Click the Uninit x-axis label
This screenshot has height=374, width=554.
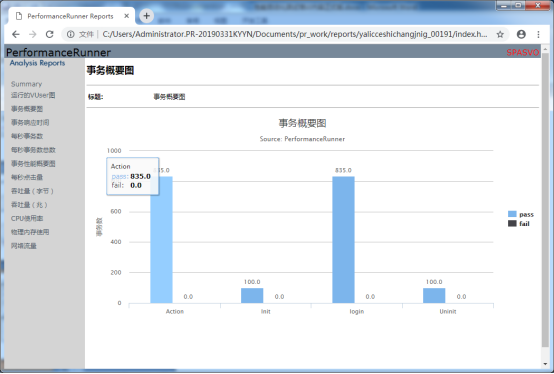click(448, 311)
